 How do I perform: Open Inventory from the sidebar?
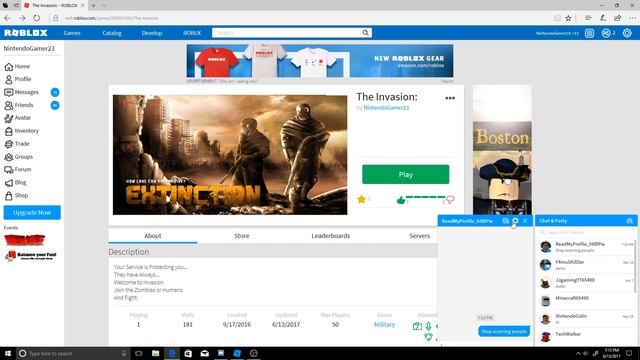point(21,131)
